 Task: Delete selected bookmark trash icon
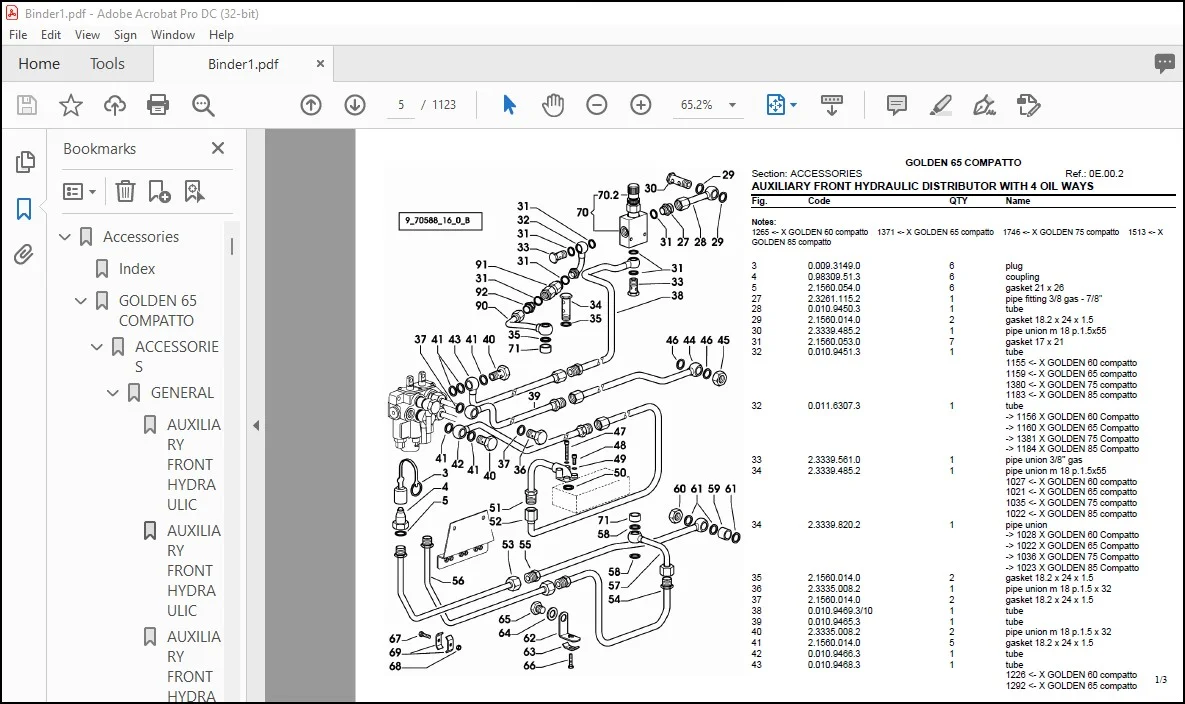pos(125,191)
